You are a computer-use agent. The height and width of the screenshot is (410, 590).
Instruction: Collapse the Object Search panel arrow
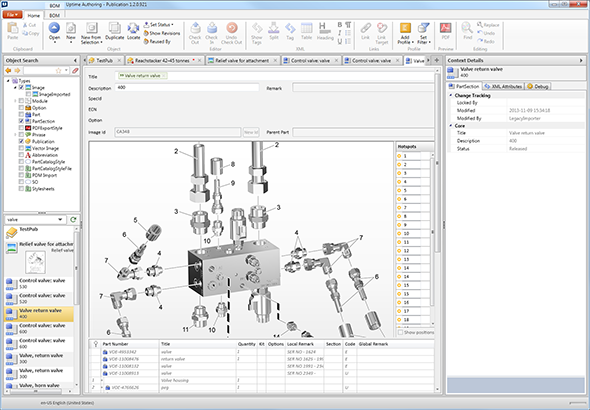(x=75, y=60)
